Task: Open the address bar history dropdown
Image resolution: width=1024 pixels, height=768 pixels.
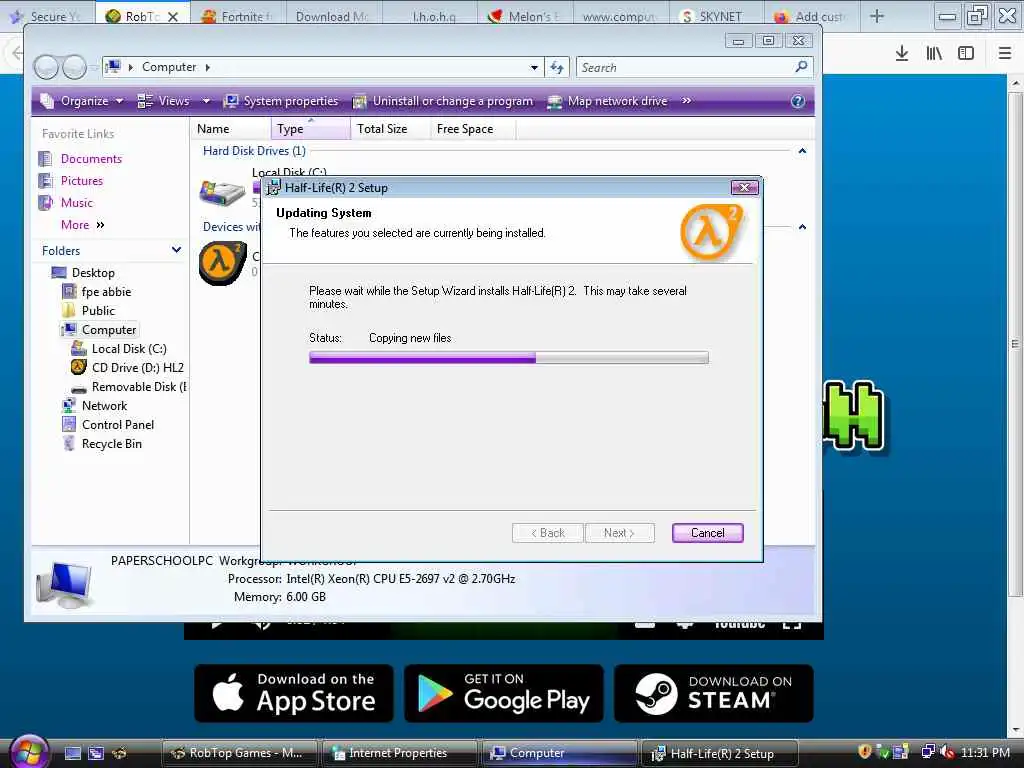Action: click(534, 67)
